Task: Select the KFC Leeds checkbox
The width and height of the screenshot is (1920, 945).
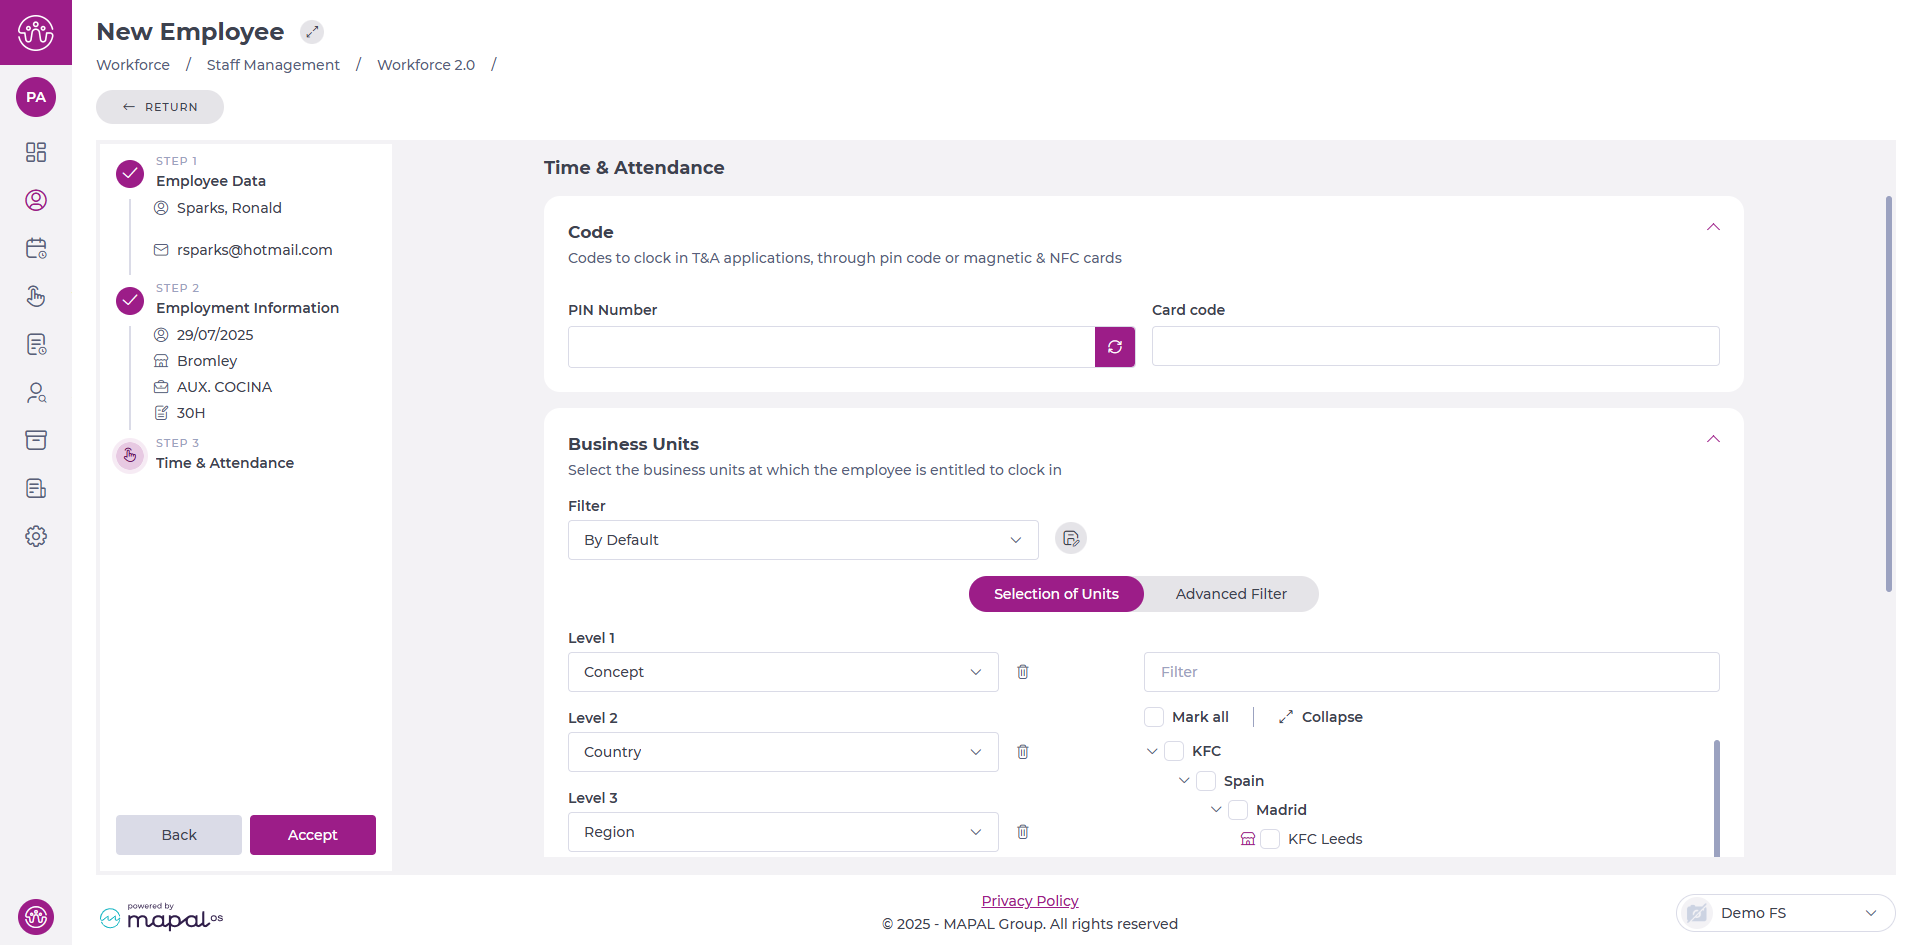Action: coord(1270,839)
